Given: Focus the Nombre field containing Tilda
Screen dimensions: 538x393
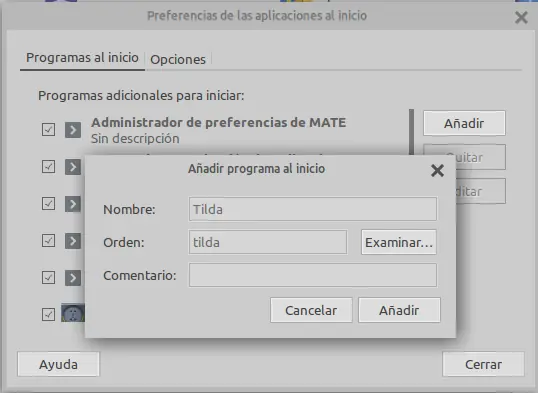Looking at the screenshot, I should coord(313,209).
